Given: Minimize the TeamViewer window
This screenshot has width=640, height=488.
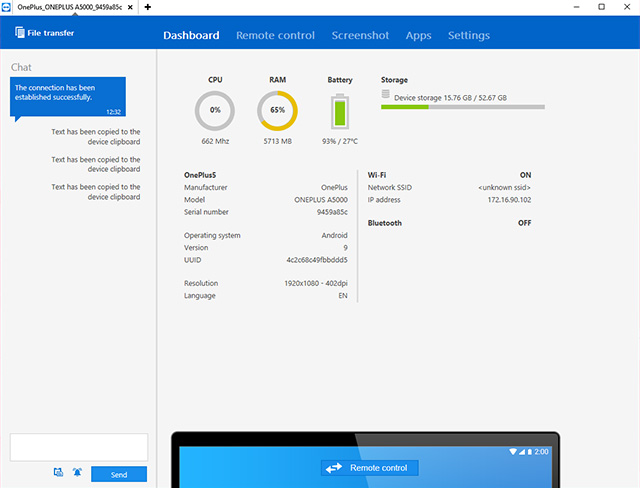Looking at the screenshot, I should coord(576,7).
